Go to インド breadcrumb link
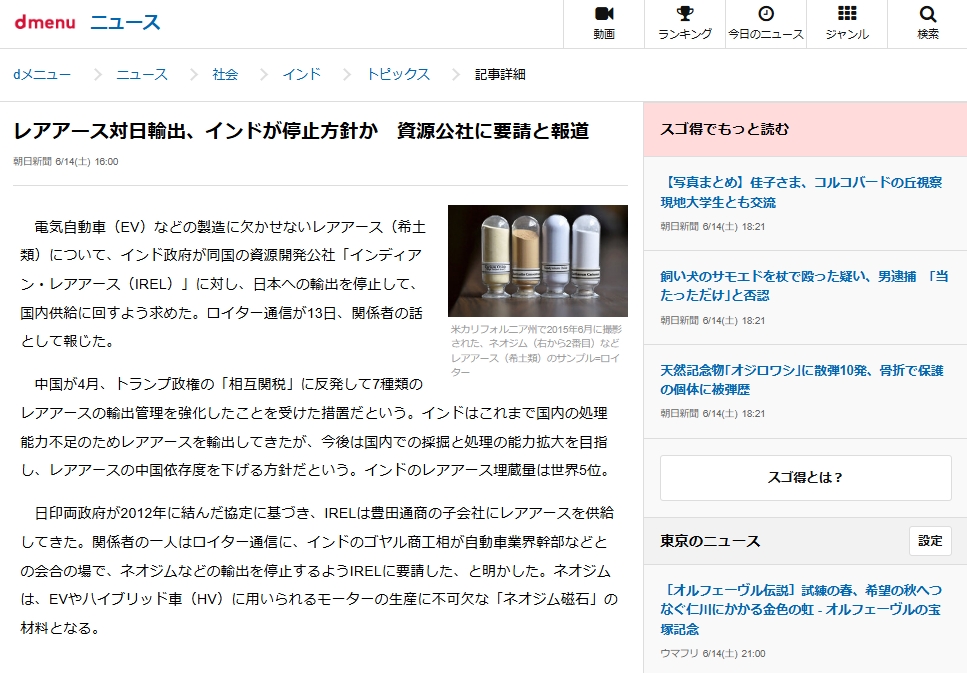Viewport: 967px width, 673px height. click(302, 75)
